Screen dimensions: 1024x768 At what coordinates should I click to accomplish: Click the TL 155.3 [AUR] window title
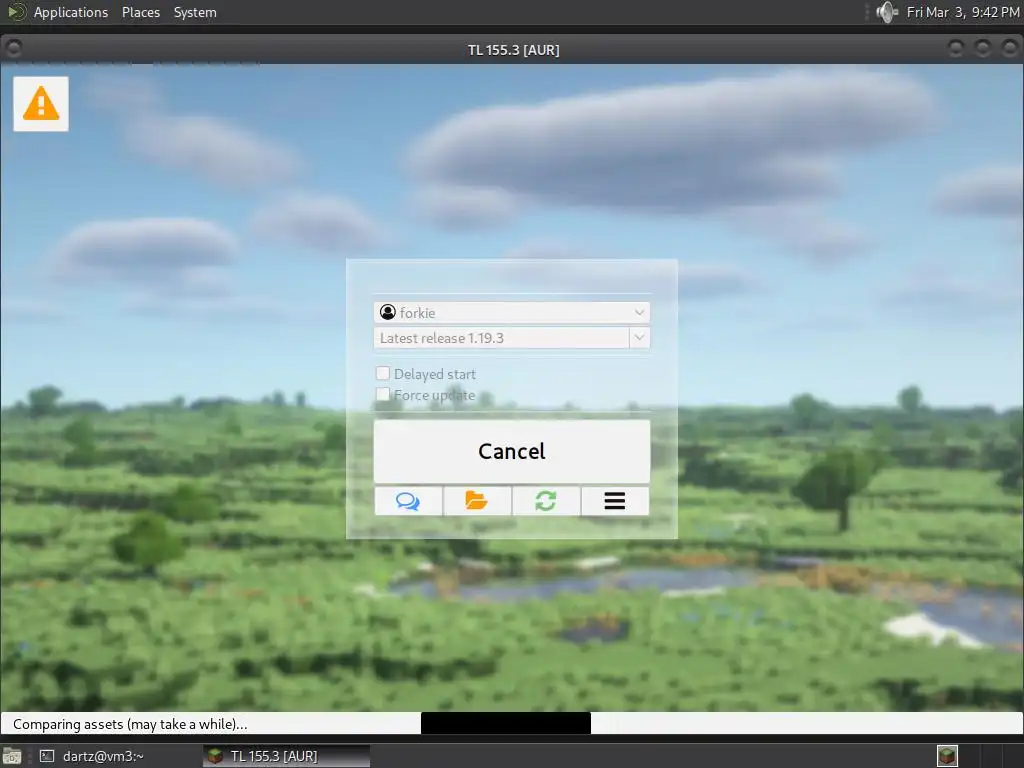pos(513,50)
